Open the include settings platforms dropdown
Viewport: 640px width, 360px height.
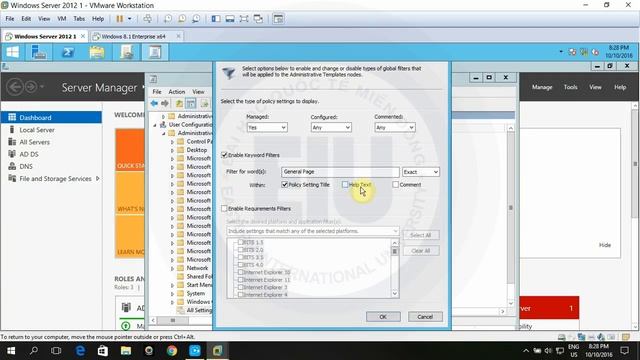(313, 231)
